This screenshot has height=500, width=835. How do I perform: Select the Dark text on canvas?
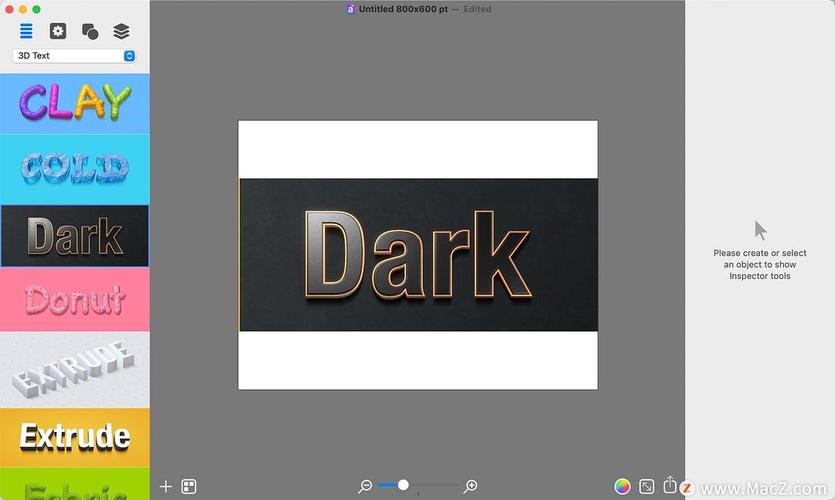click(x=418, y=255)
